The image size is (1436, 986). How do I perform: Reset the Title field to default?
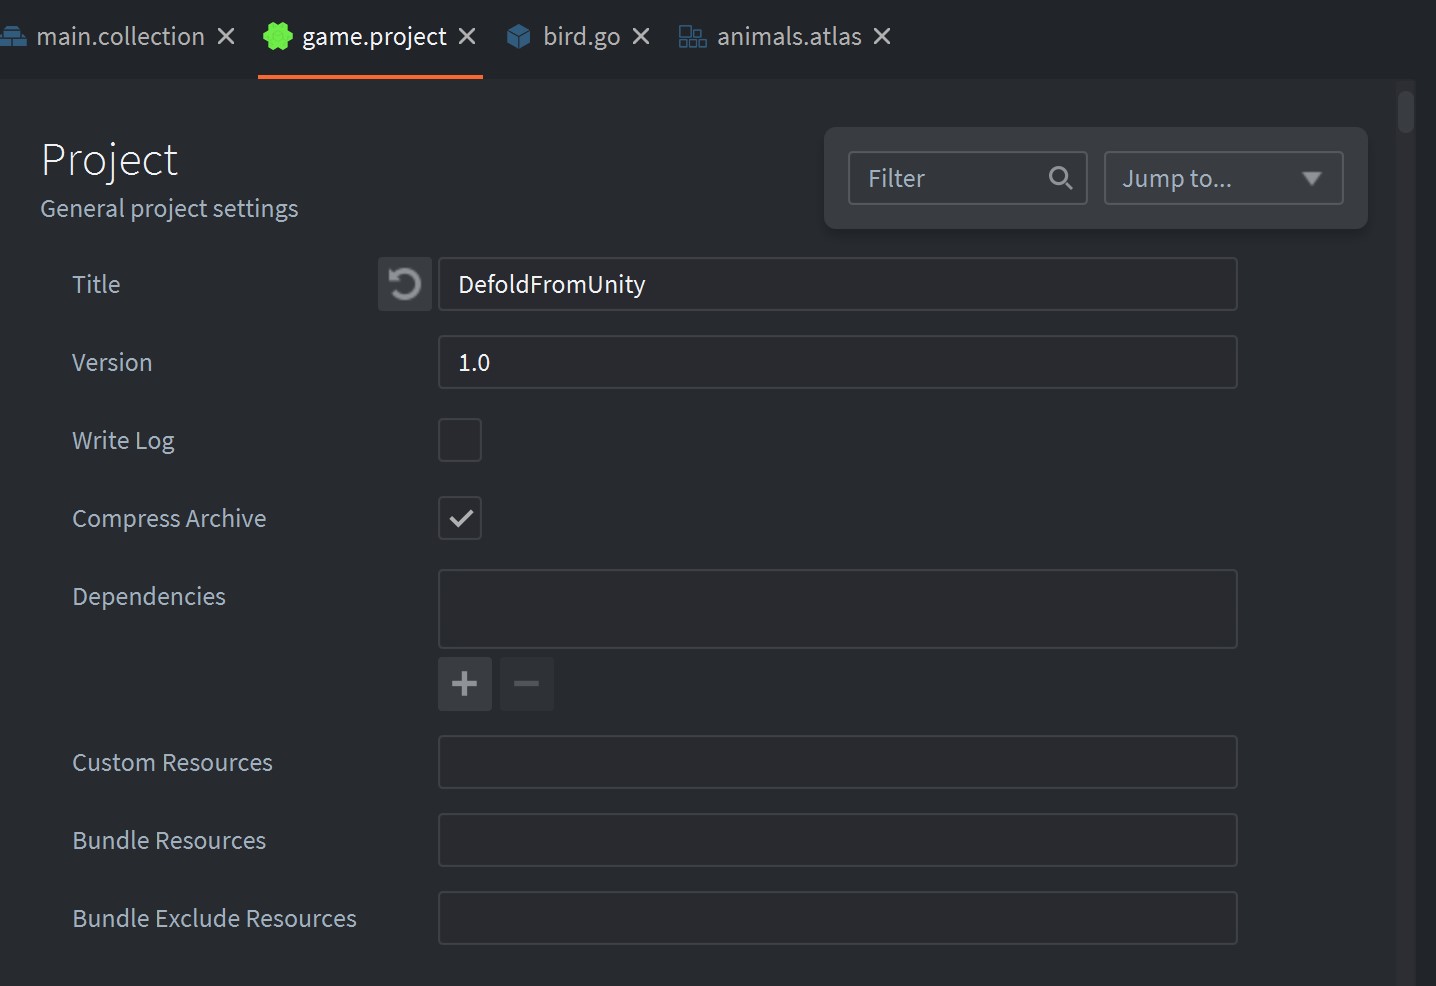pyautogui.click(x=404, y=285)
